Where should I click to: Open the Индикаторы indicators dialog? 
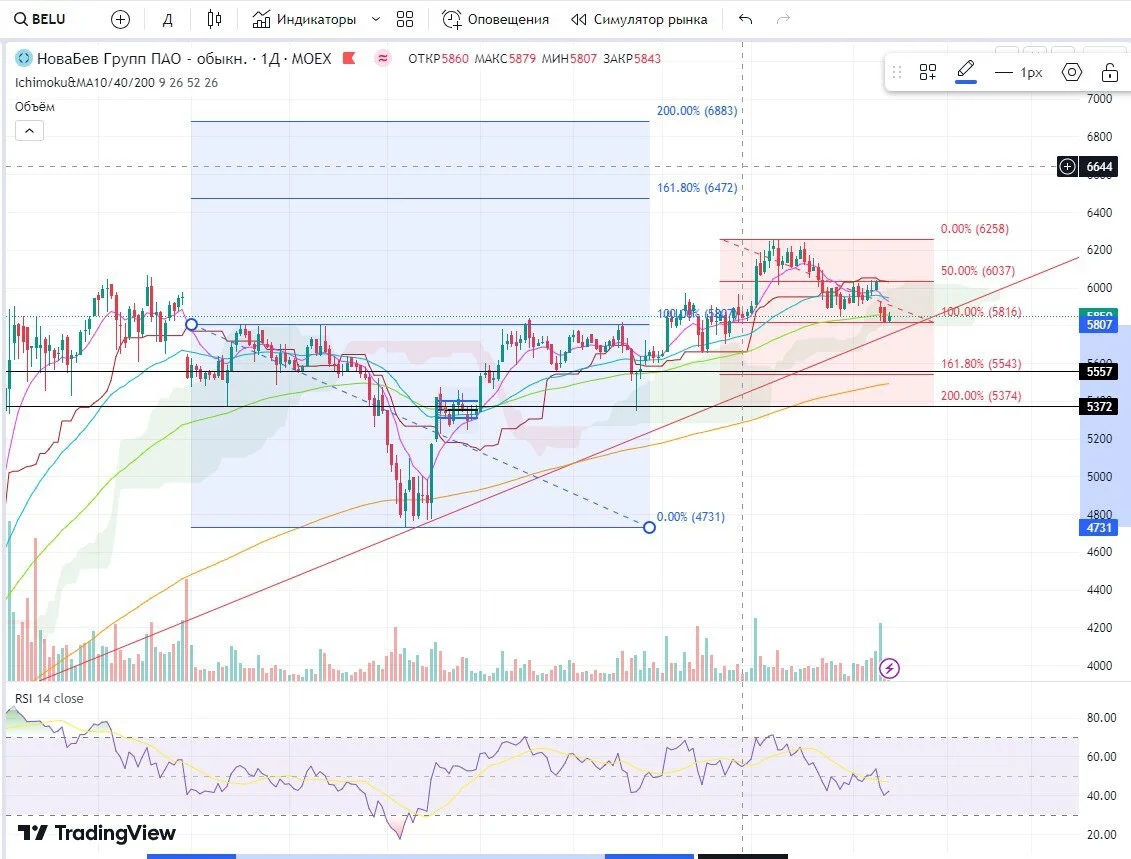(304, 19)
